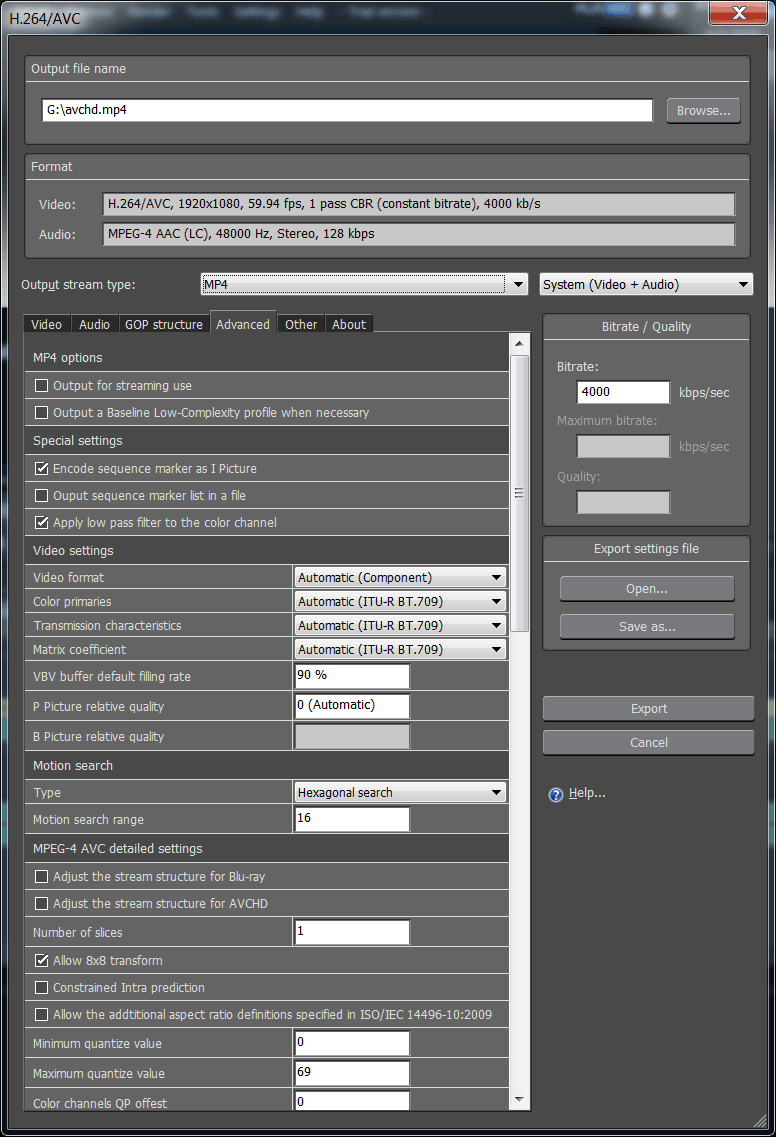Click the scrollbar down arrow

point(519,1099)
